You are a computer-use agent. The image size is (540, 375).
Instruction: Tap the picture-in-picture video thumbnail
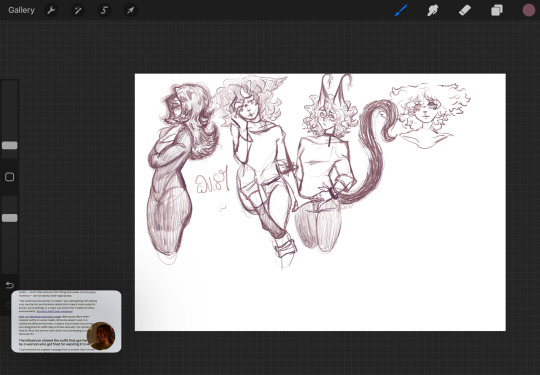point(66,321)
